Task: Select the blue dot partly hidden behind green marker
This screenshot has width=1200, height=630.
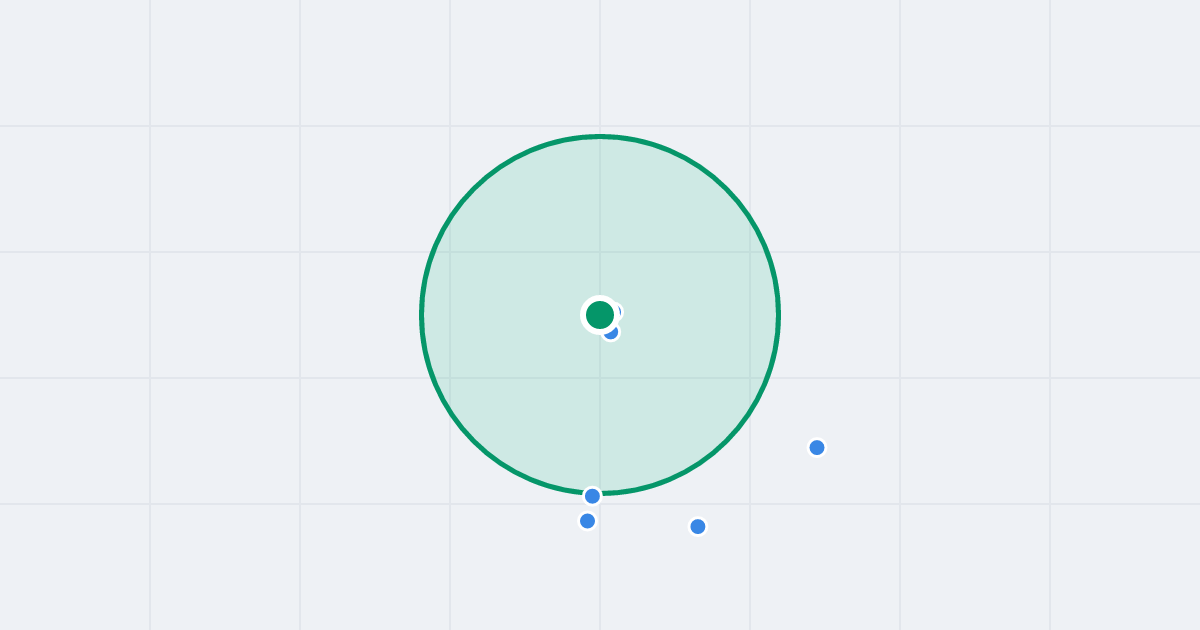Action: (616, 311)
